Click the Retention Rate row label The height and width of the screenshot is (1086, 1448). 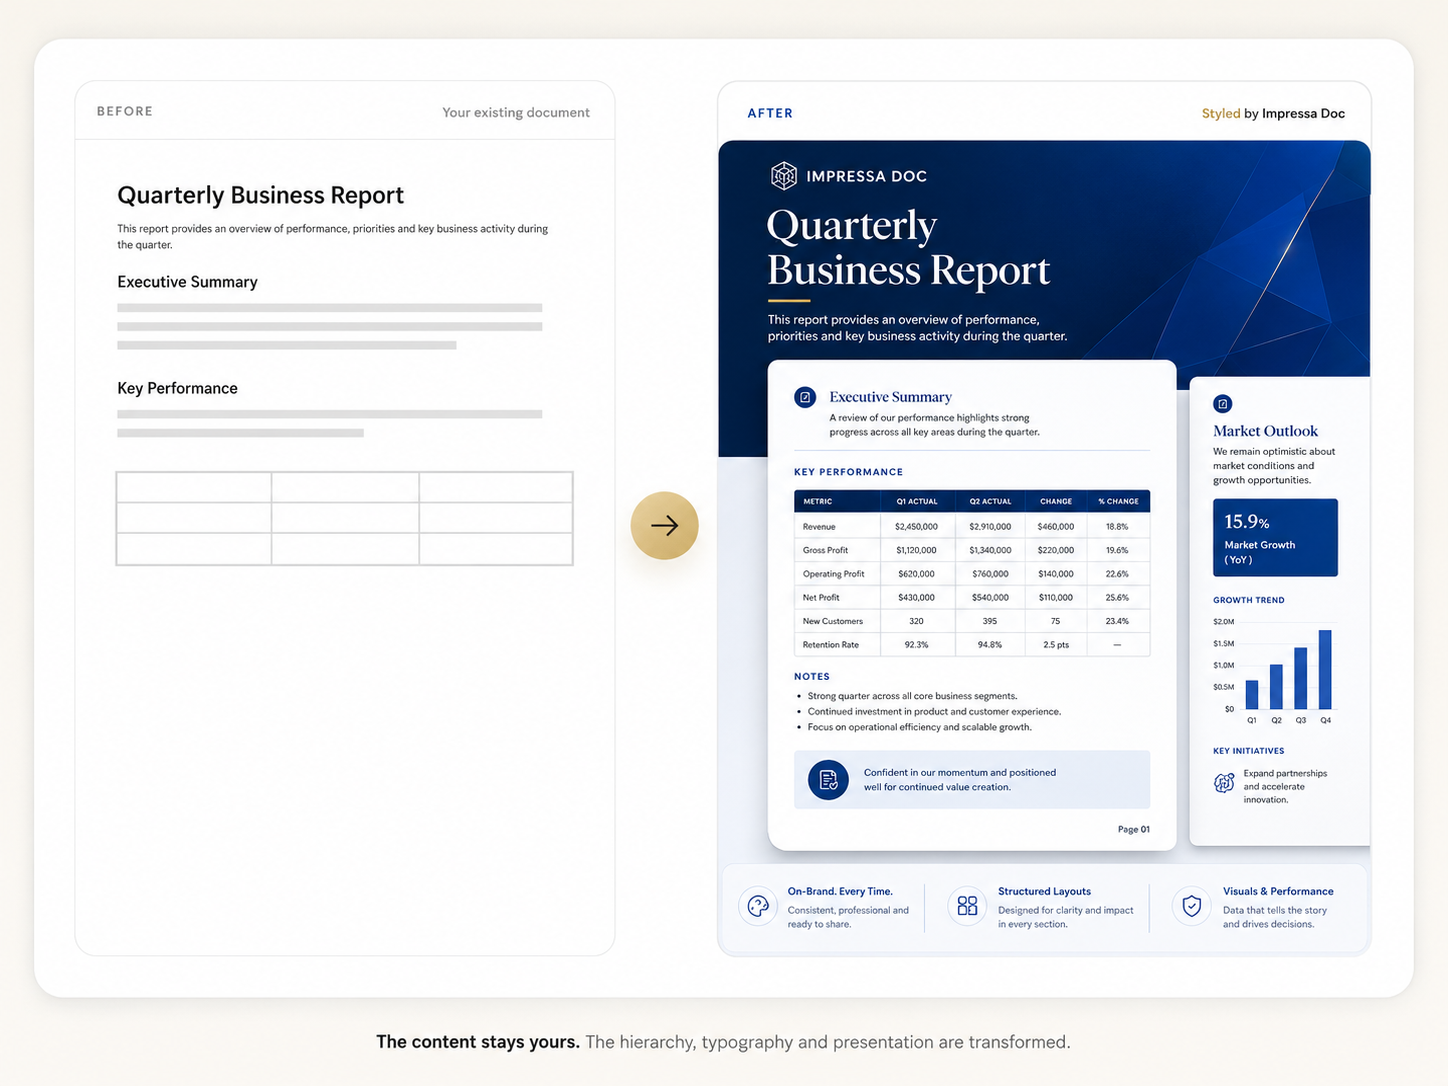[830, 645]
